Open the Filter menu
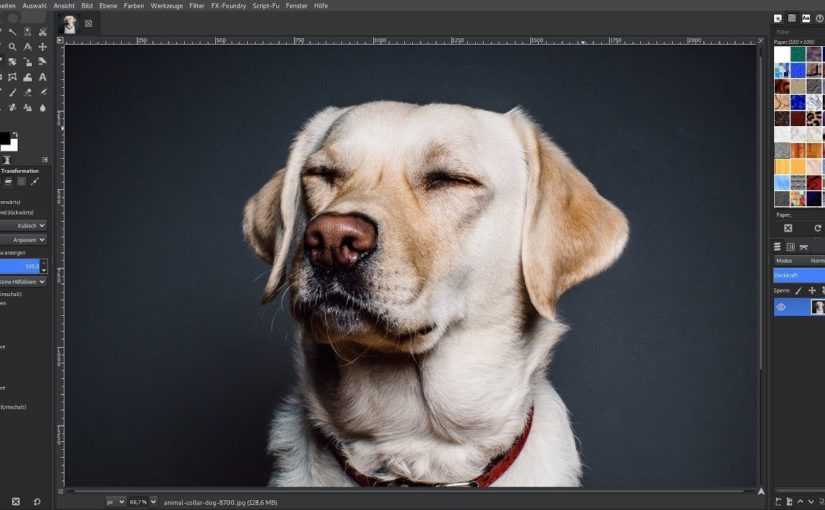 [197, 6]
